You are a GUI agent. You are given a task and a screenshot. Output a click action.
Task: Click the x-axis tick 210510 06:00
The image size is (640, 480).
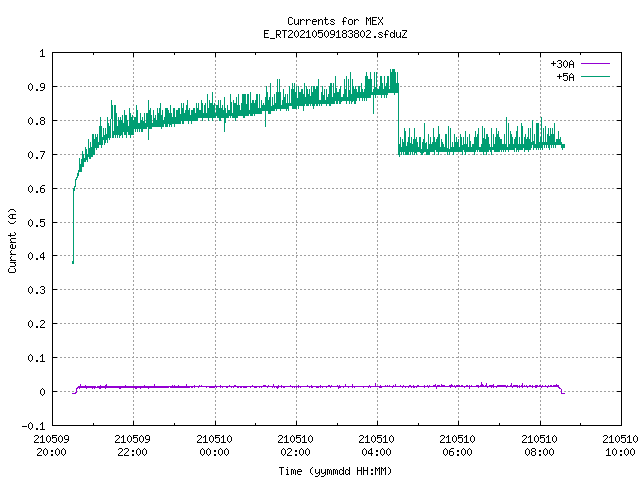click(458, 445)
